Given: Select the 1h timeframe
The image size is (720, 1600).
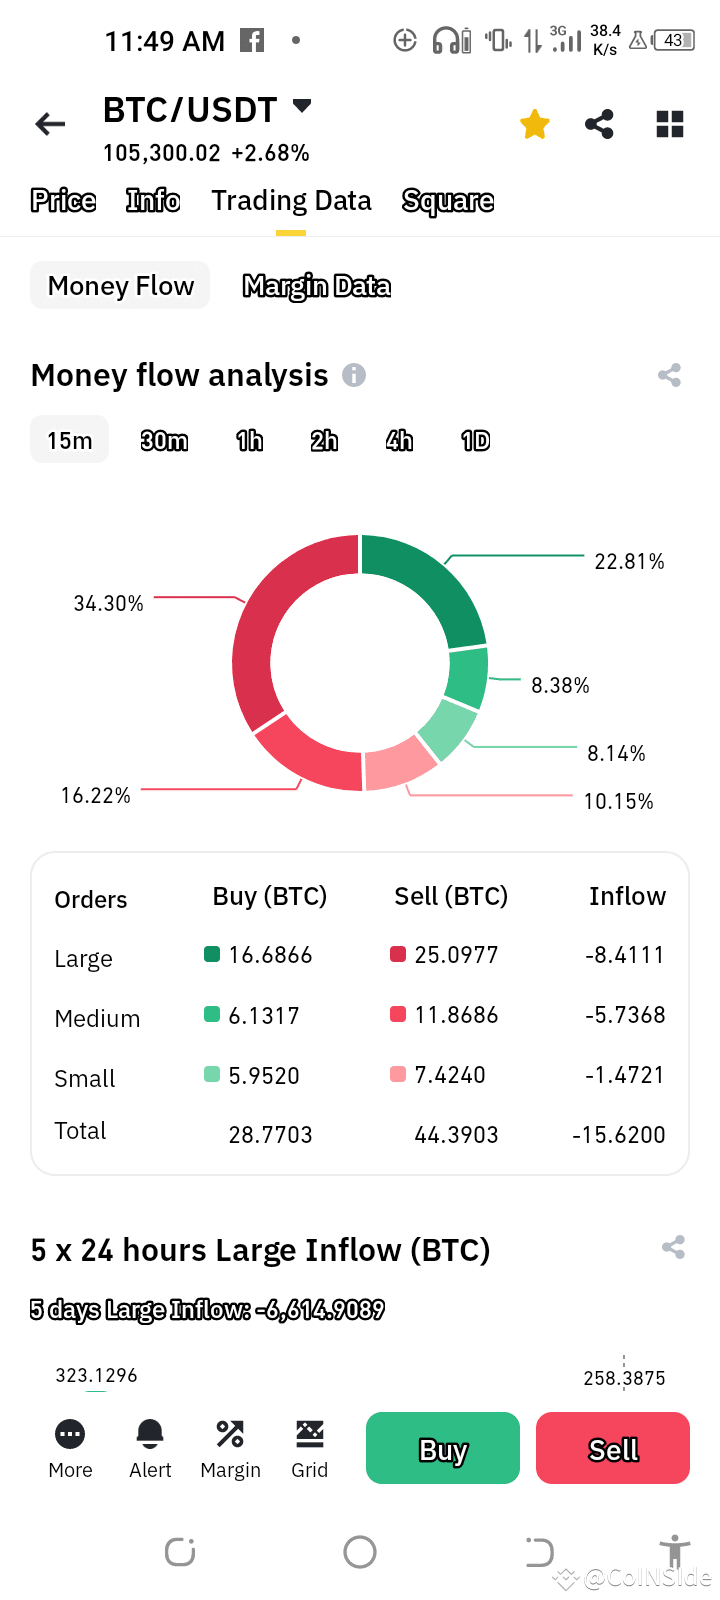Looking at the screenshot, I should (248, 439).
